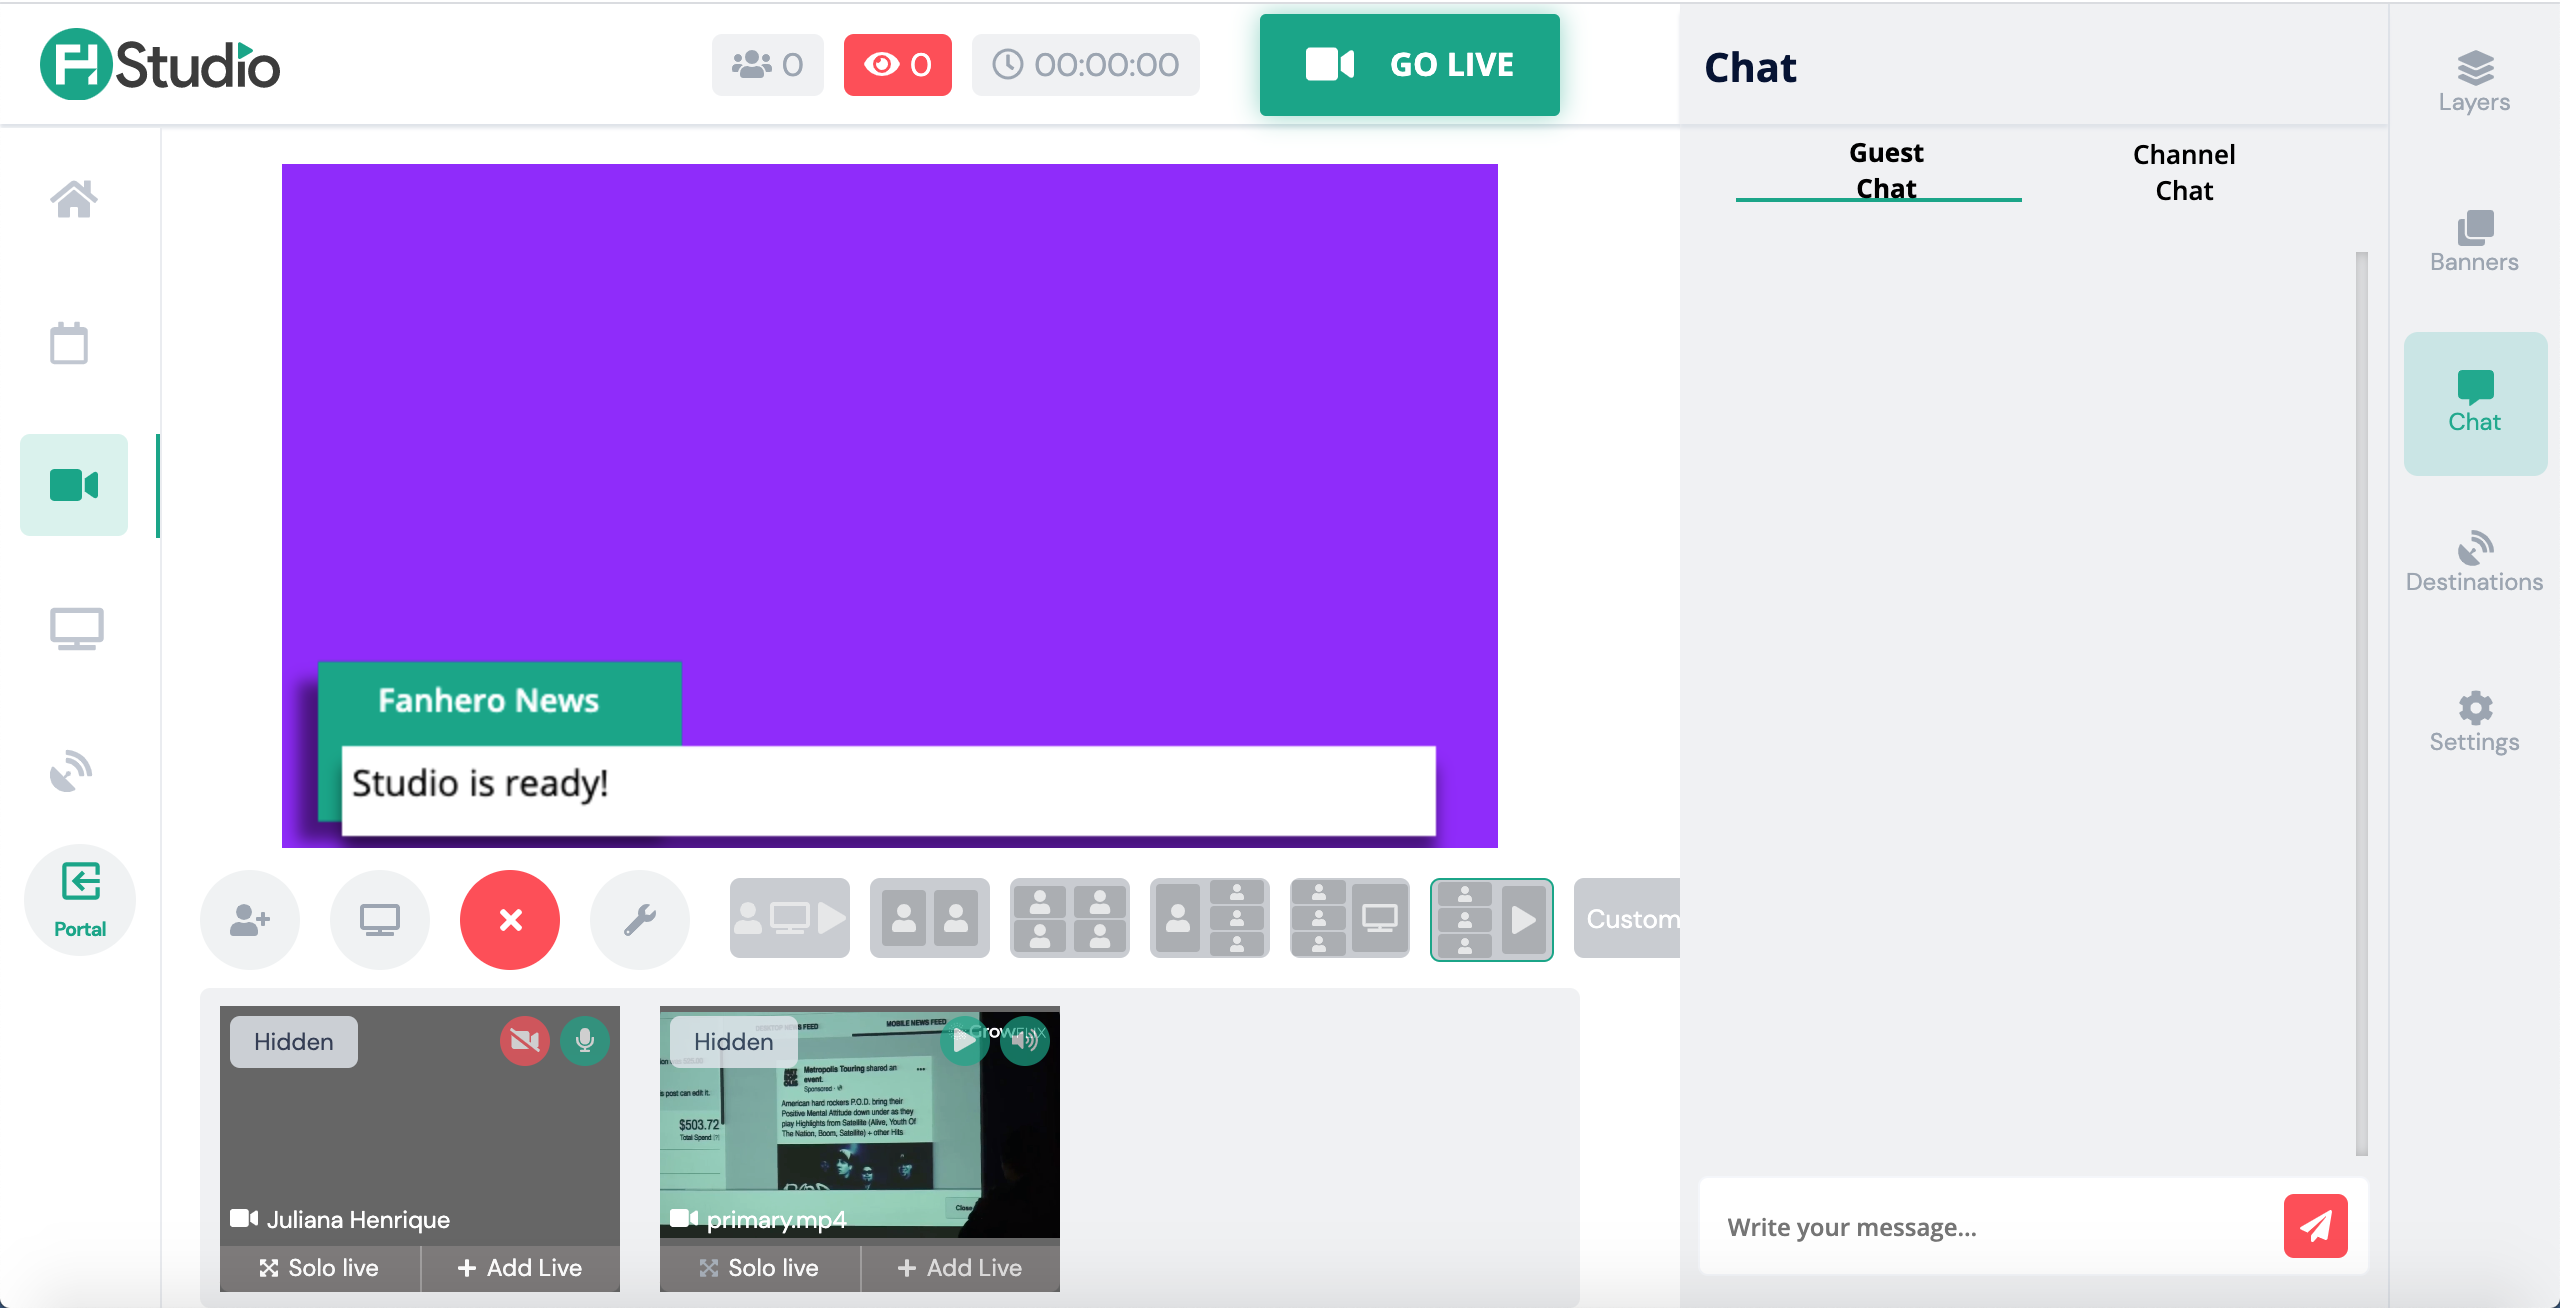Image resolution: width=2560 pixels, height=1308 pixels.
Task: Click the add guest icon button
Action: pyautogui.click(x=250, y=919)
